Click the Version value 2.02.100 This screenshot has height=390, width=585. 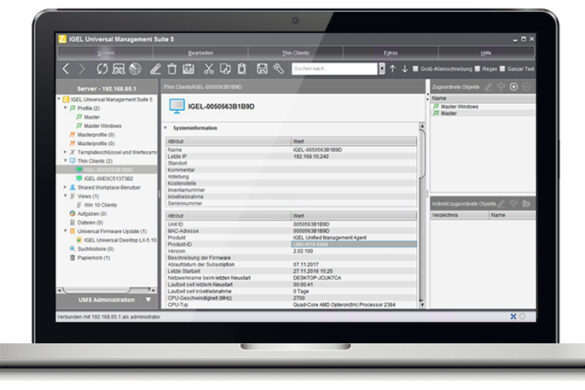coord(303,251)
